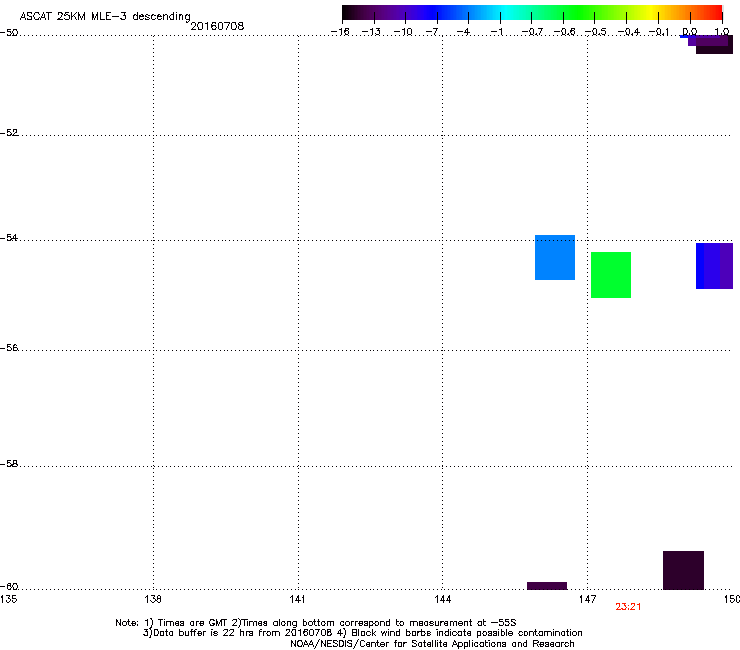This screenshot has height=650, width=740.
Task: Click the light blue data square near latitude -54
Action: (x=555, y=257)
